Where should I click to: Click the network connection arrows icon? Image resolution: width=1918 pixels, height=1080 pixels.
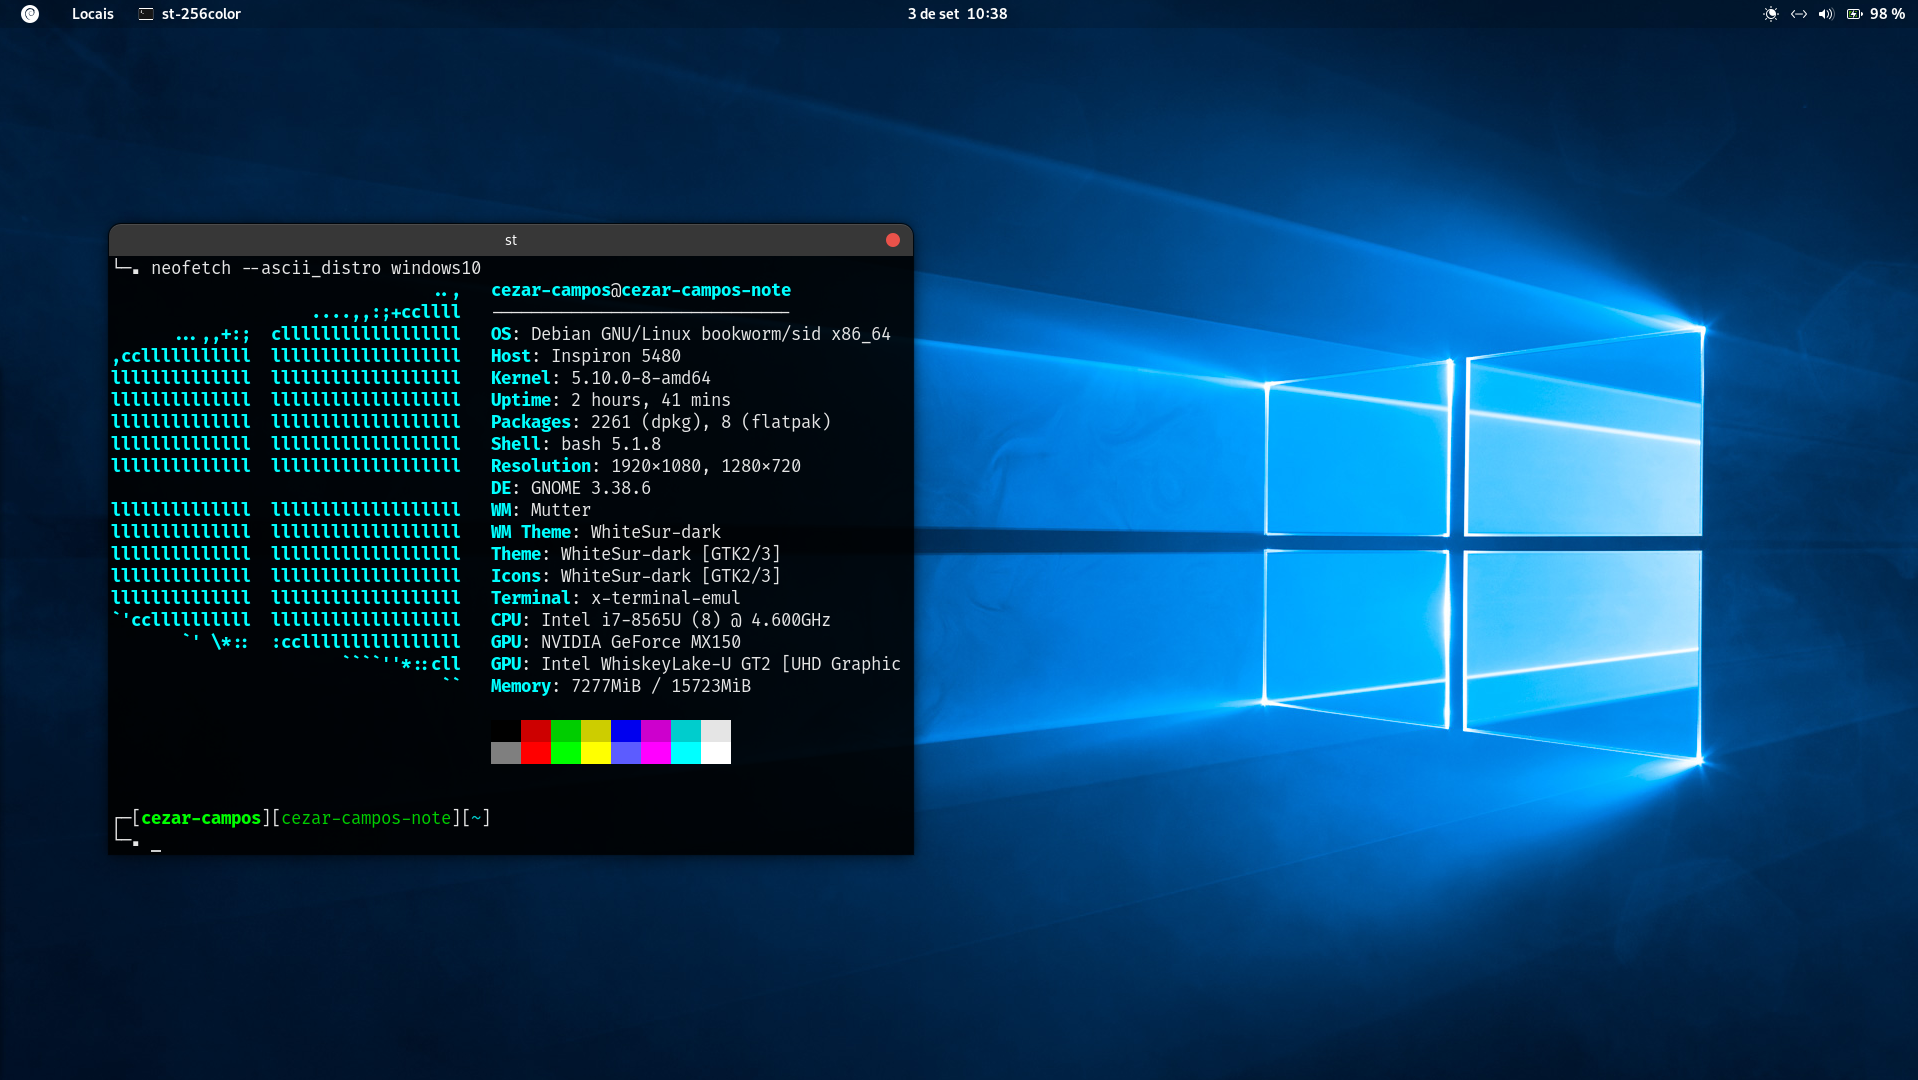[1799, 14]
